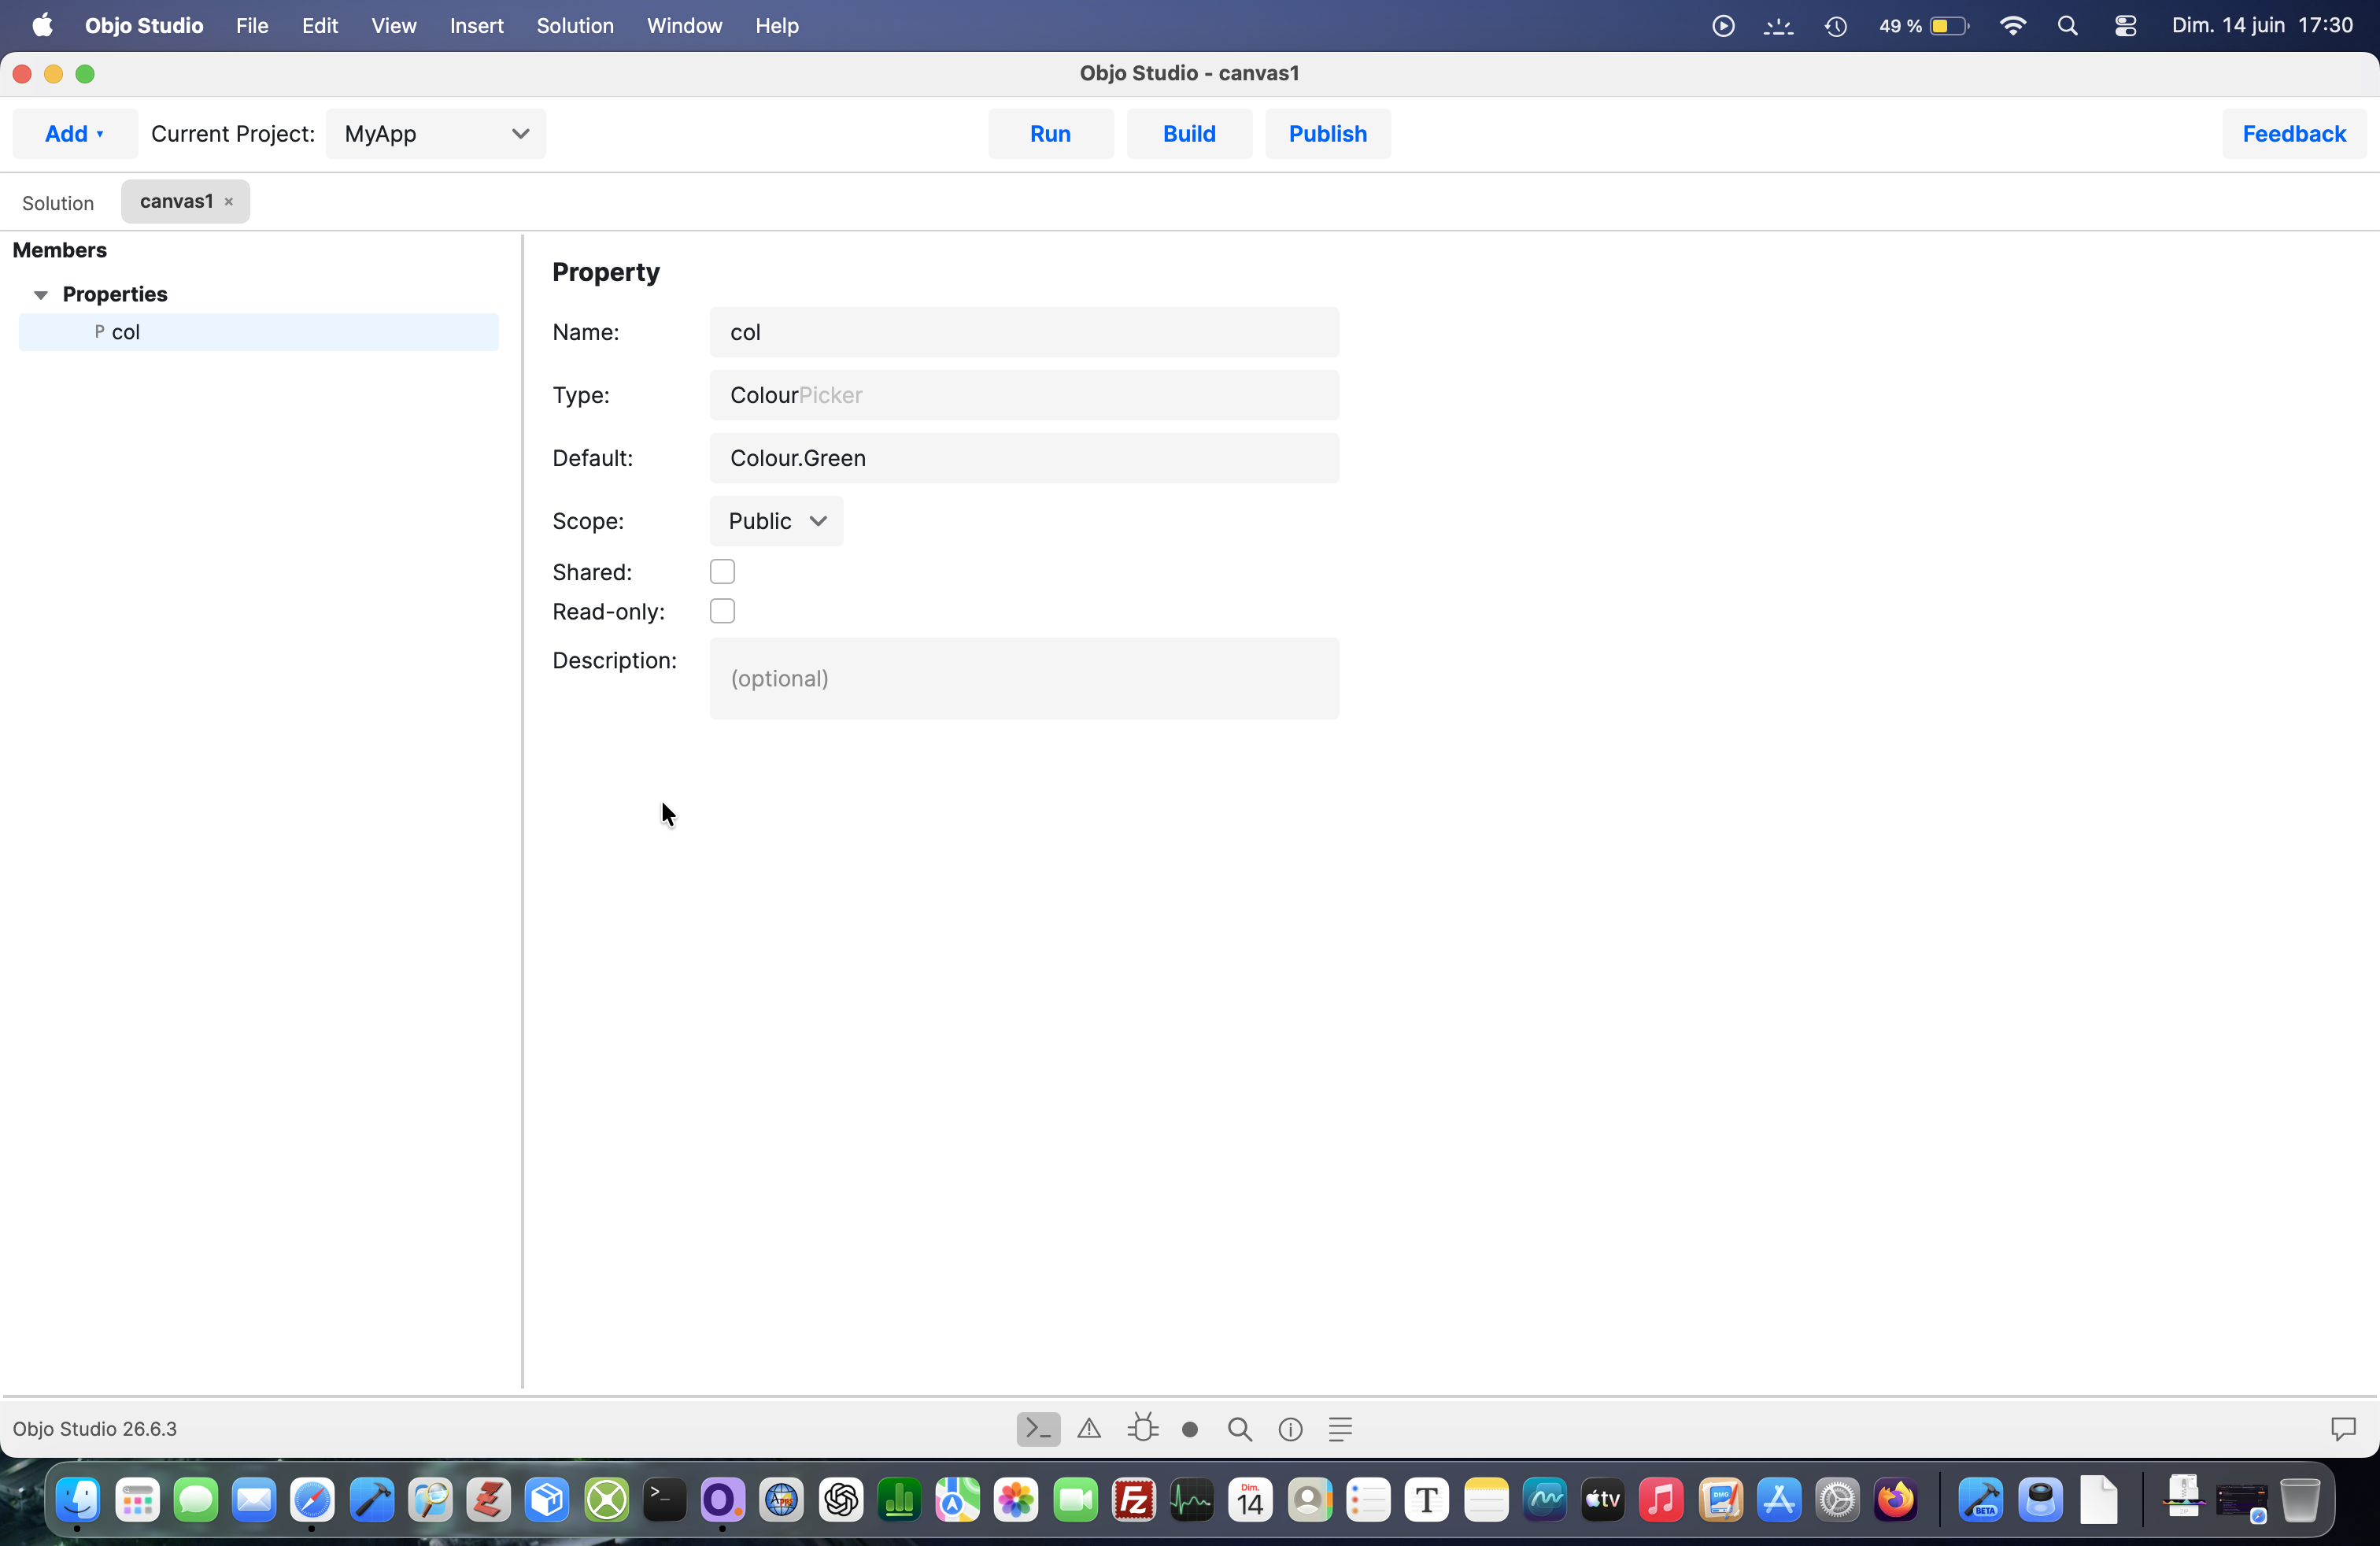Open Xcode hammer icon in dock
Image resolution: width=2380 pixels, height=1546 pixels.
[371, 1500]
